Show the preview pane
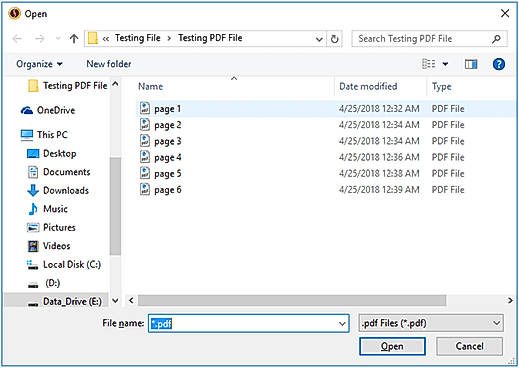 coord(471,64)
